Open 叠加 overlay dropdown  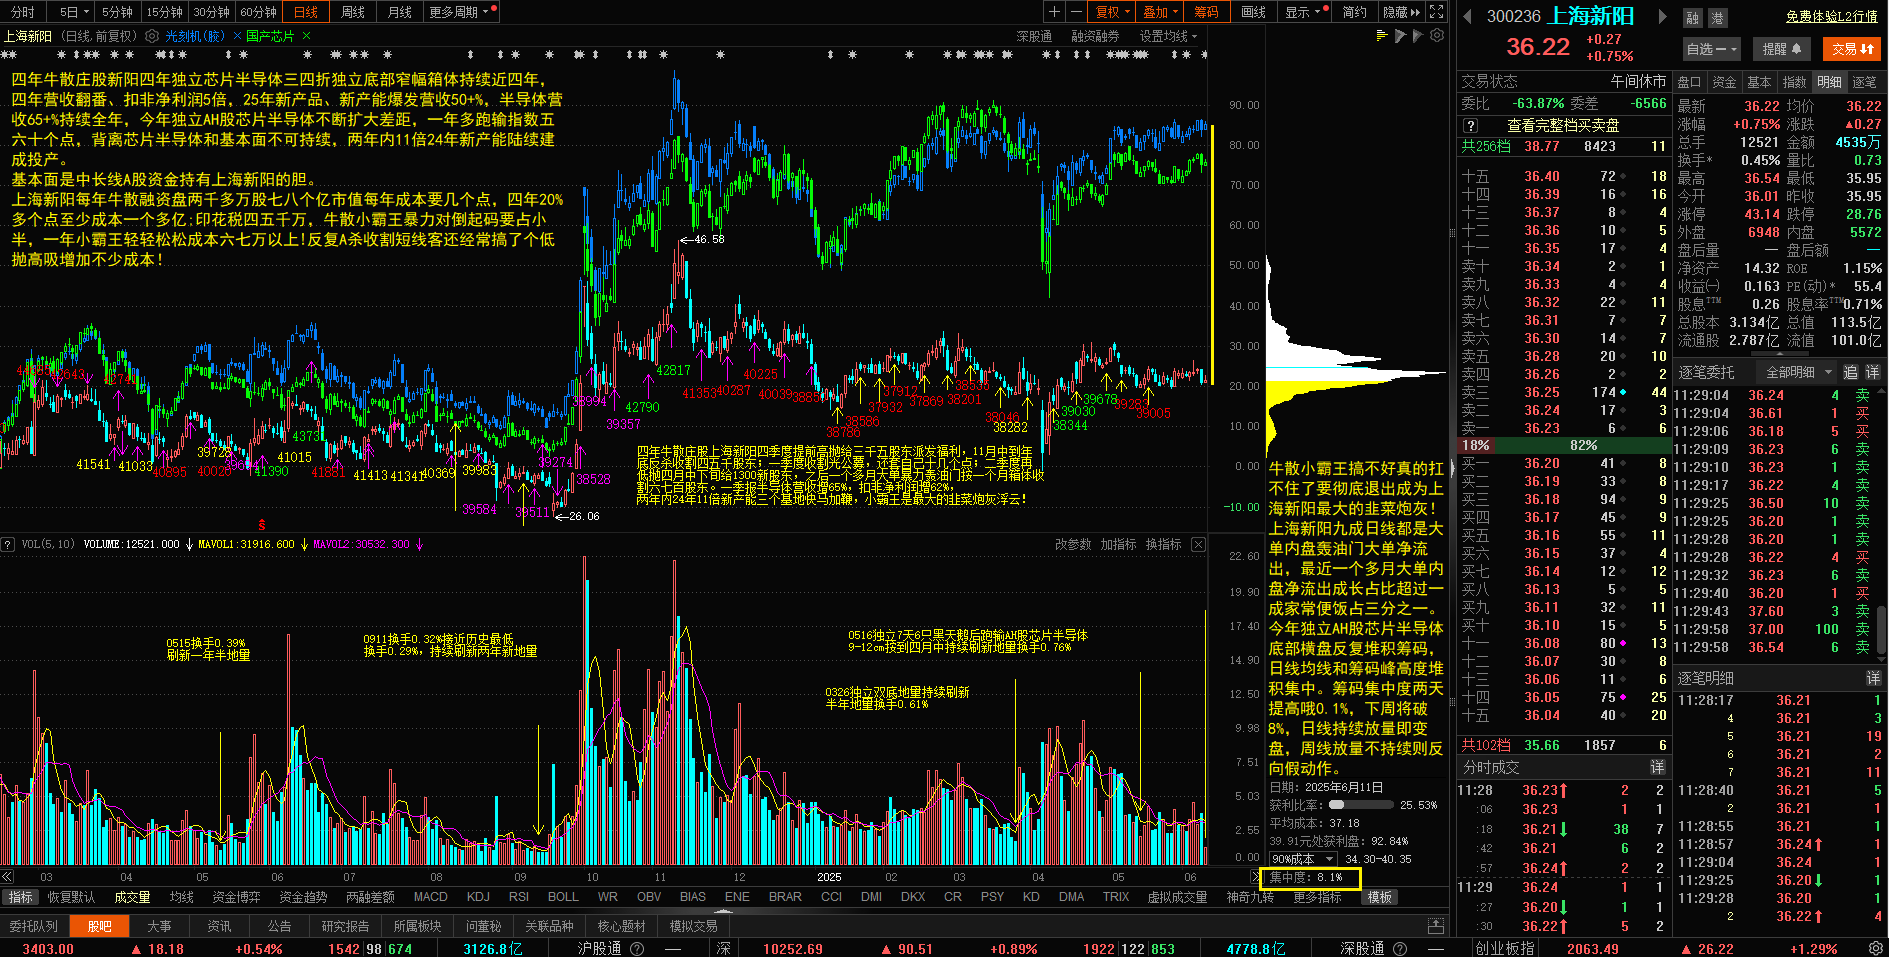click(1160, 12)
